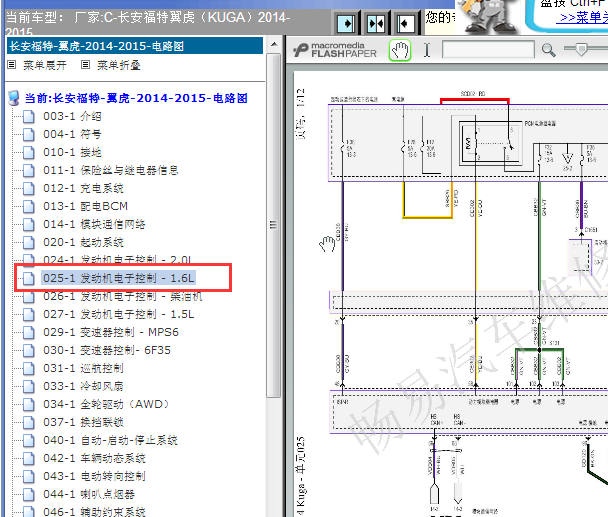608x517 pixels.
Task: Open 011-1 保险丝与继电器信息
Action: (111, 170)
